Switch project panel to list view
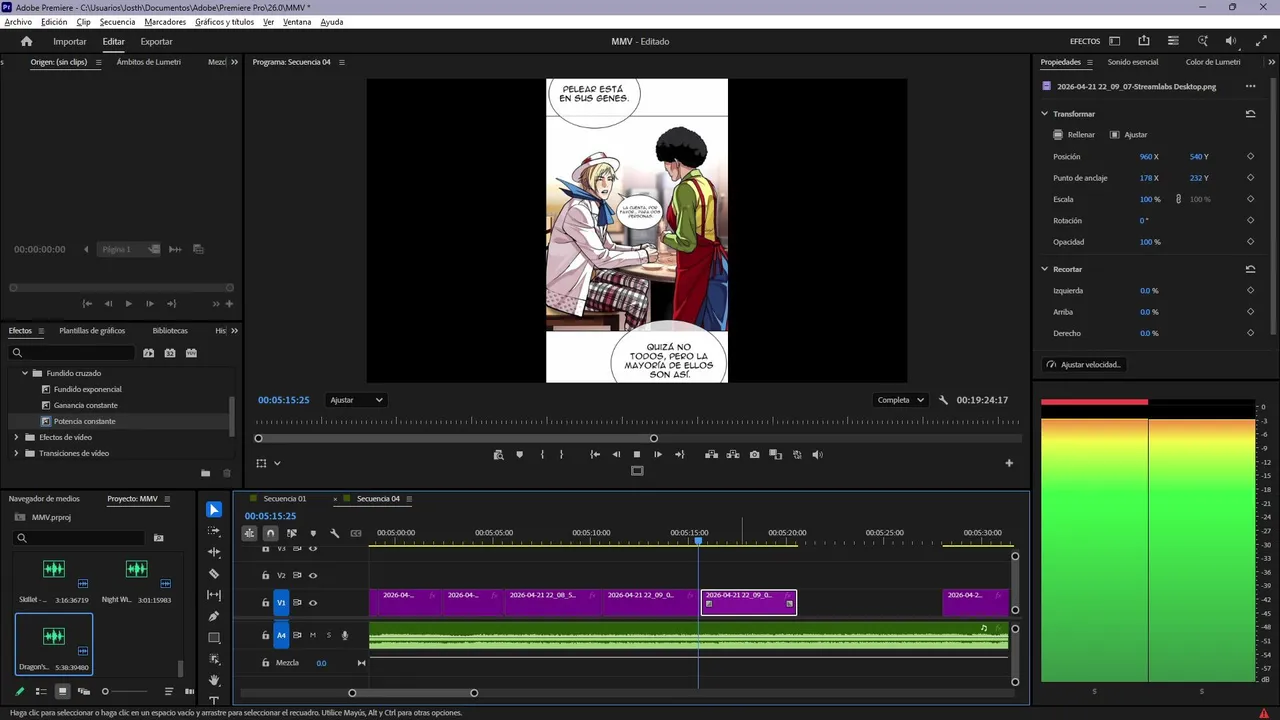Image resolution: width=1280 pixels, height=720 pixels. [41, 691]
